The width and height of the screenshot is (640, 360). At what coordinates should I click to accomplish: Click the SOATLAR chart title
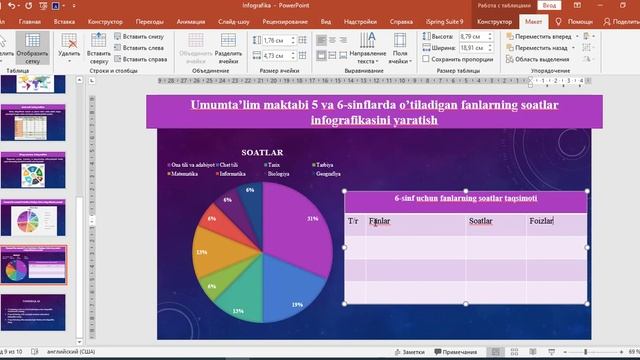pos(262,153)
